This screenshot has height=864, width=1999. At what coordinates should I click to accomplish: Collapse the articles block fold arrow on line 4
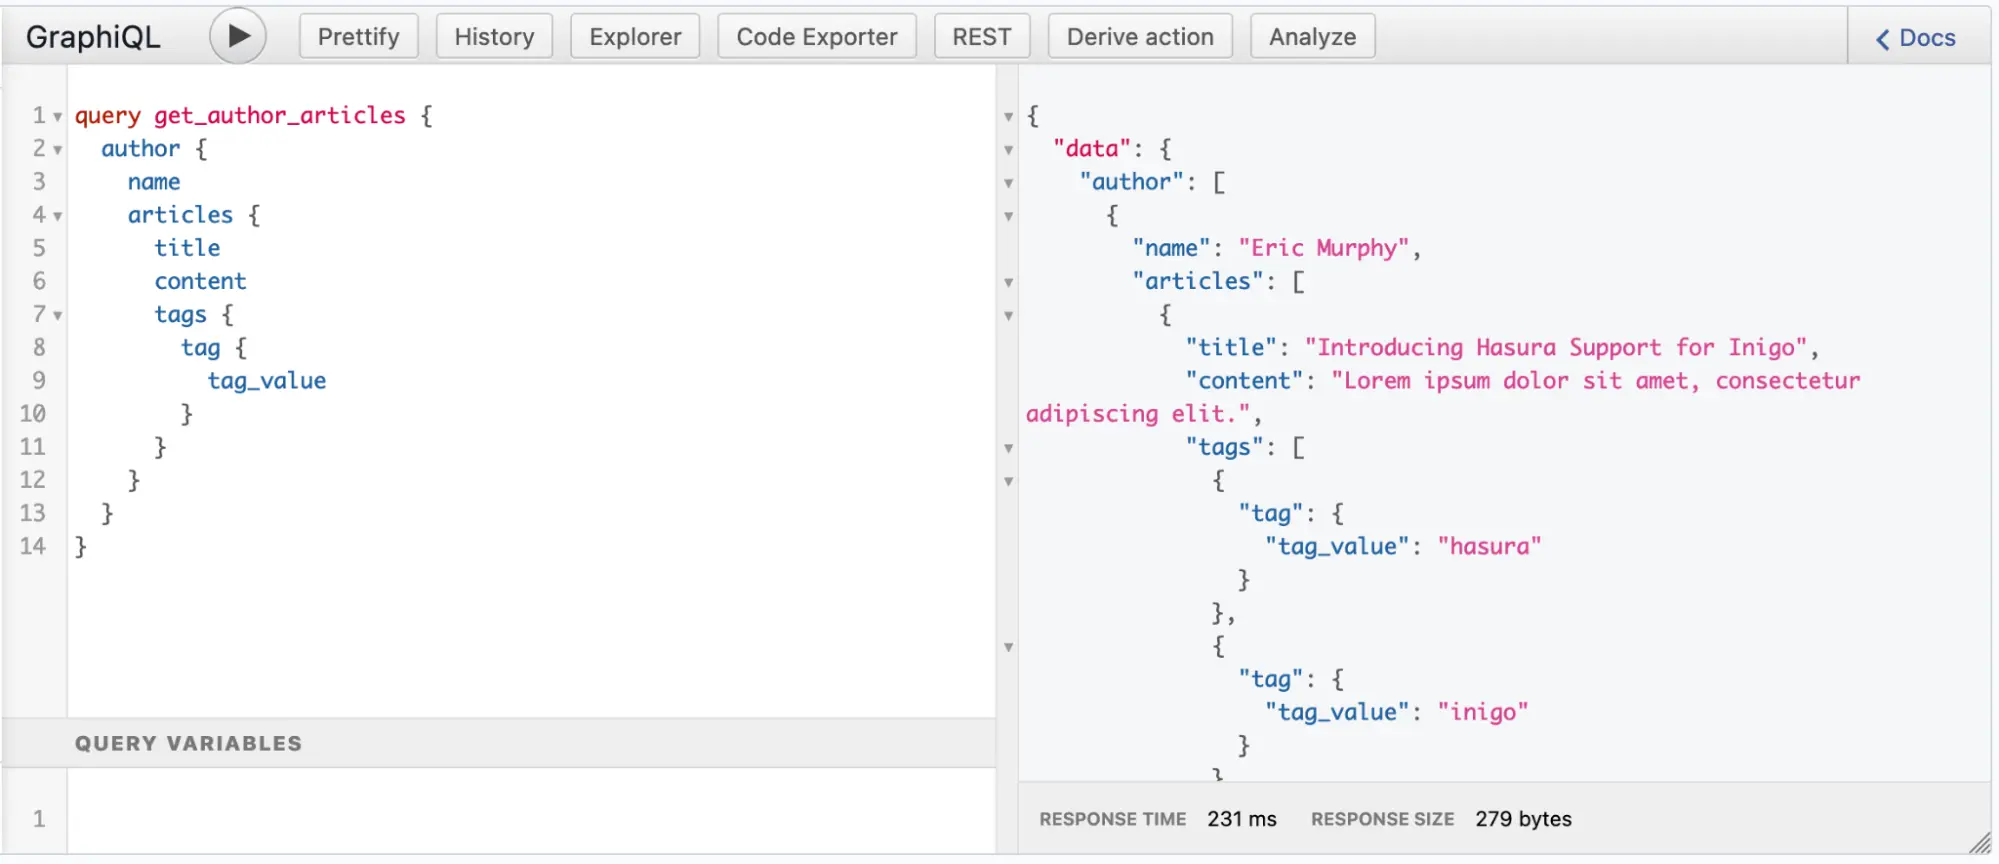click(x=58, y=216)
